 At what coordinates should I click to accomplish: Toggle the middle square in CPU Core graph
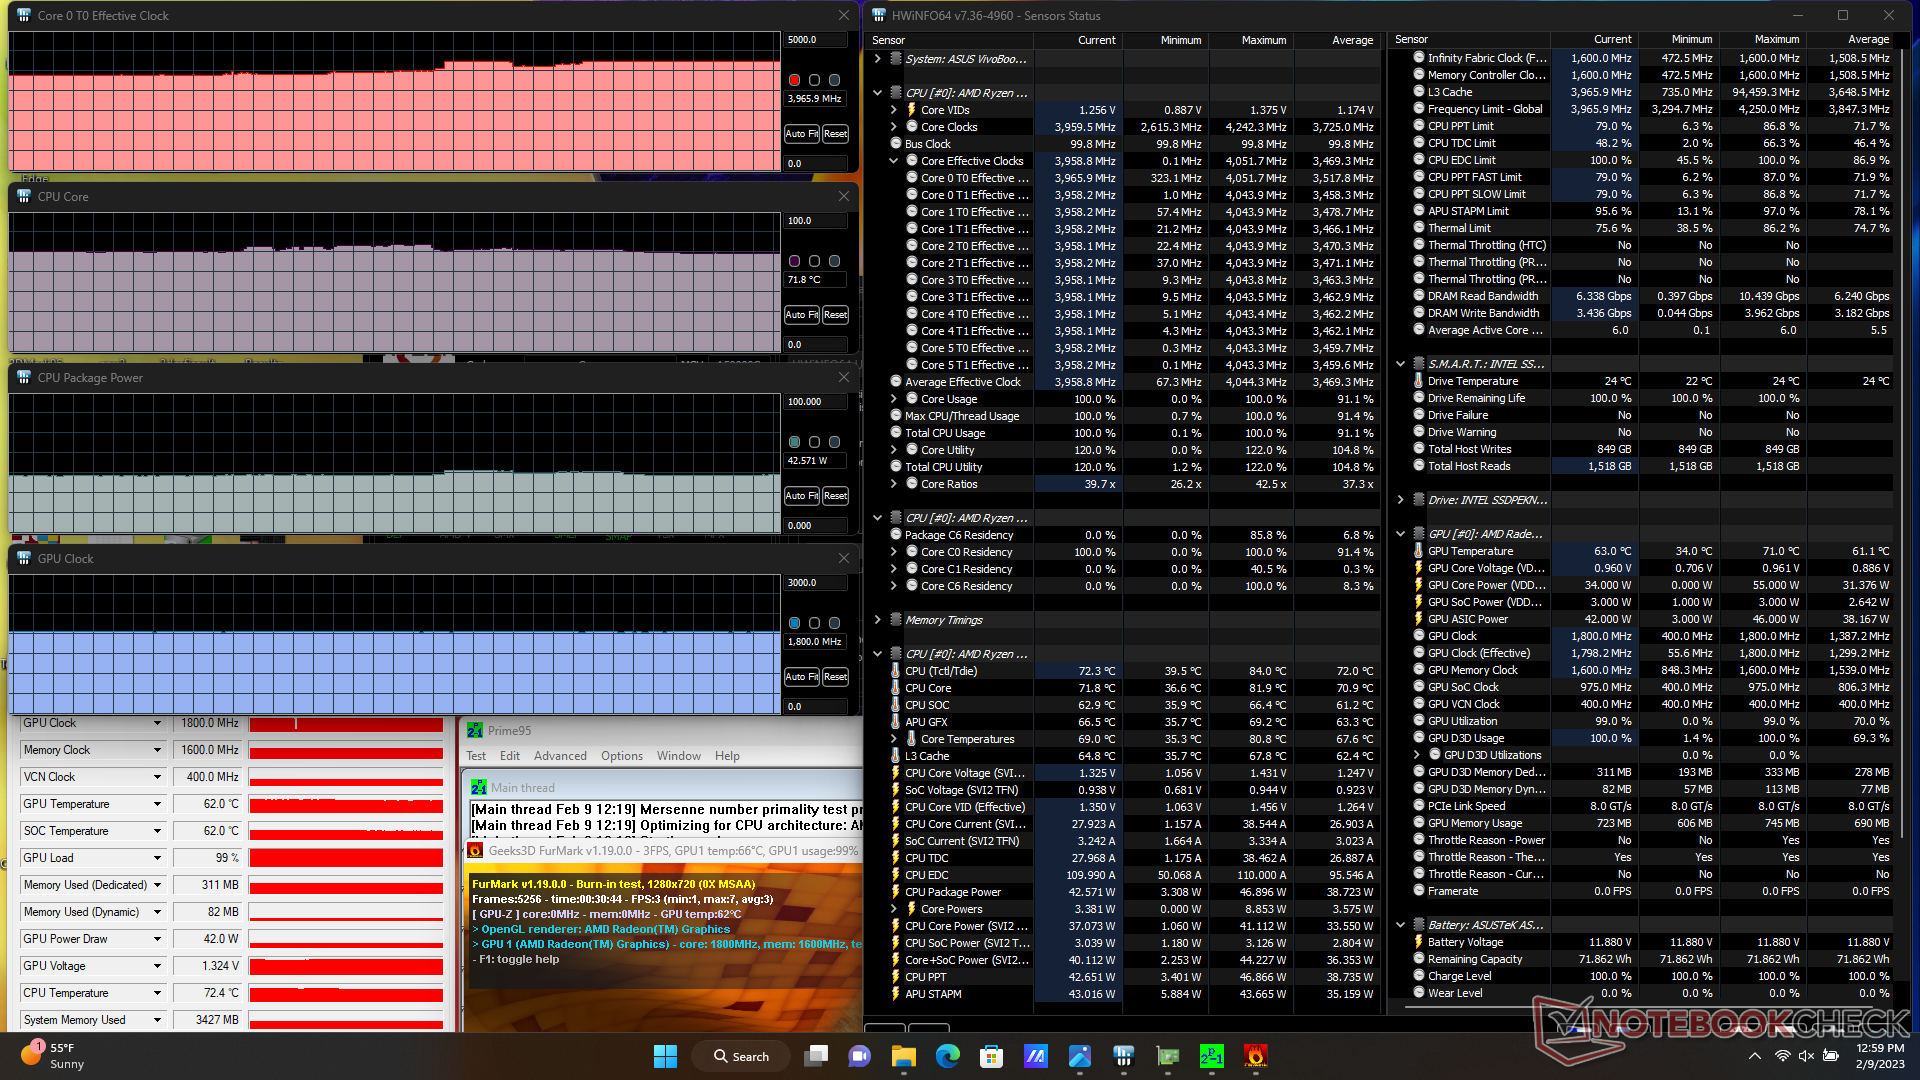pyautogui.click(x=814, y=261)
